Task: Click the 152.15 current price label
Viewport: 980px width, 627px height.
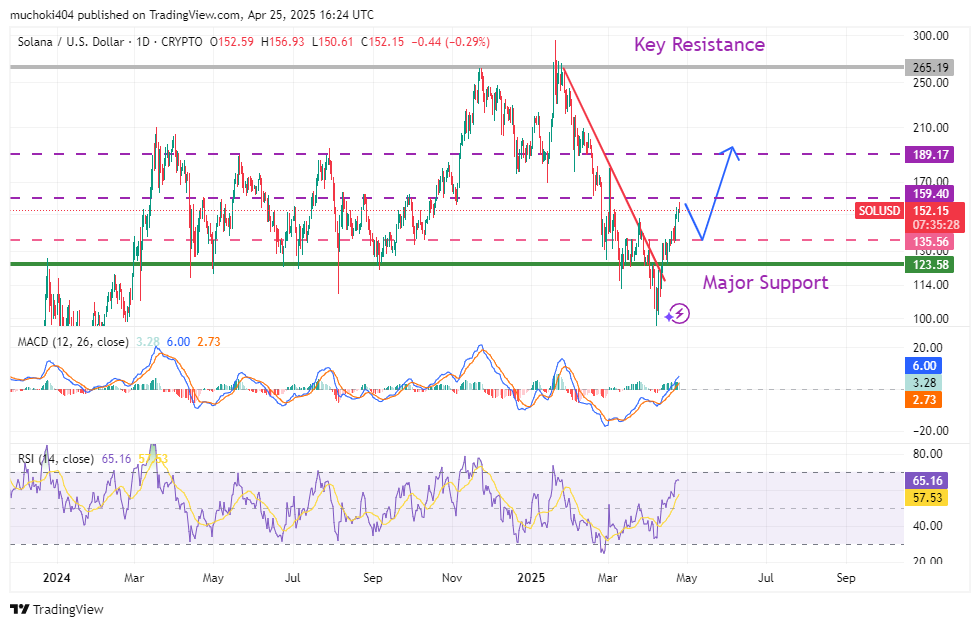Action: [931, 211]
